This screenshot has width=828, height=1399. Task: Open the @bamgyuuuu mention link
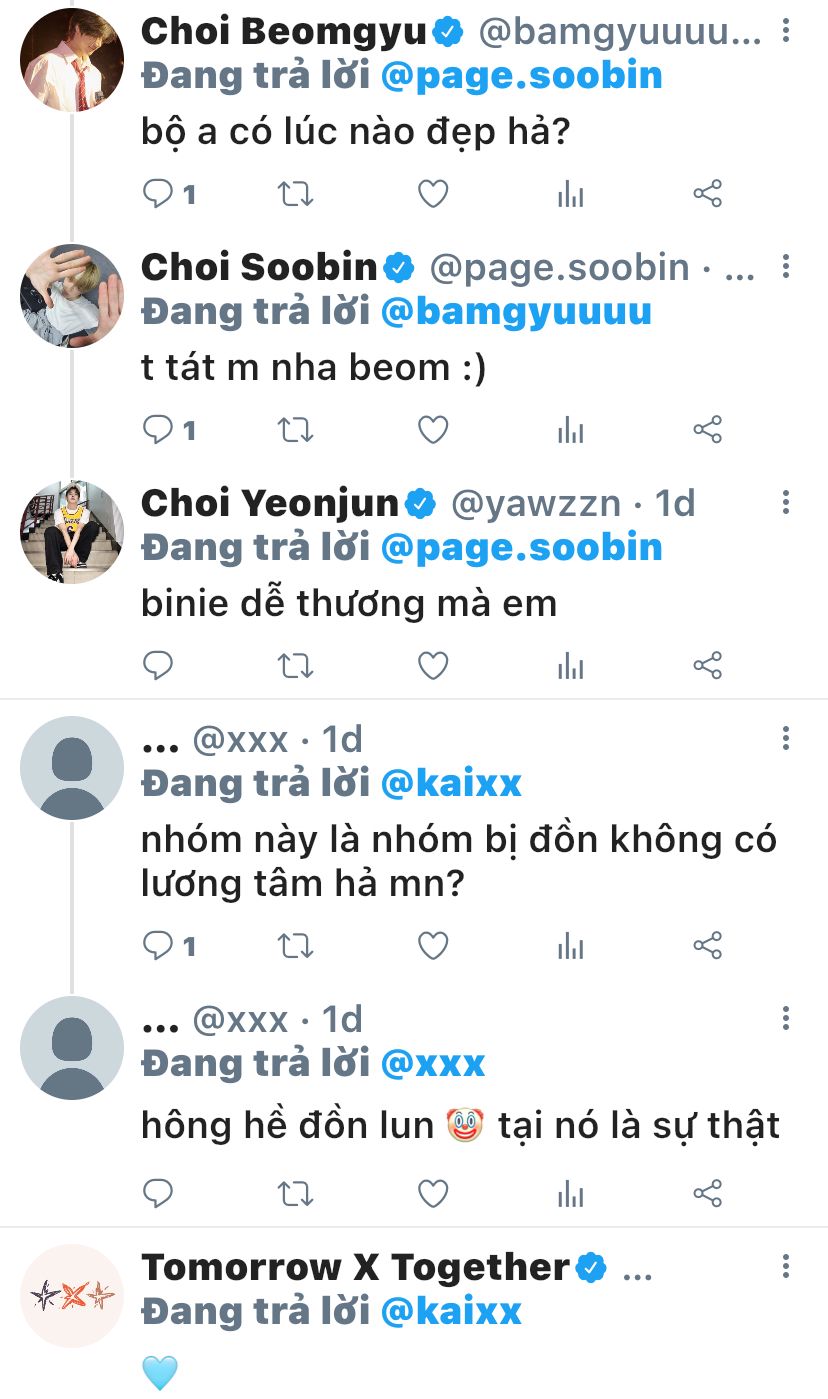(x=516, y=312)
